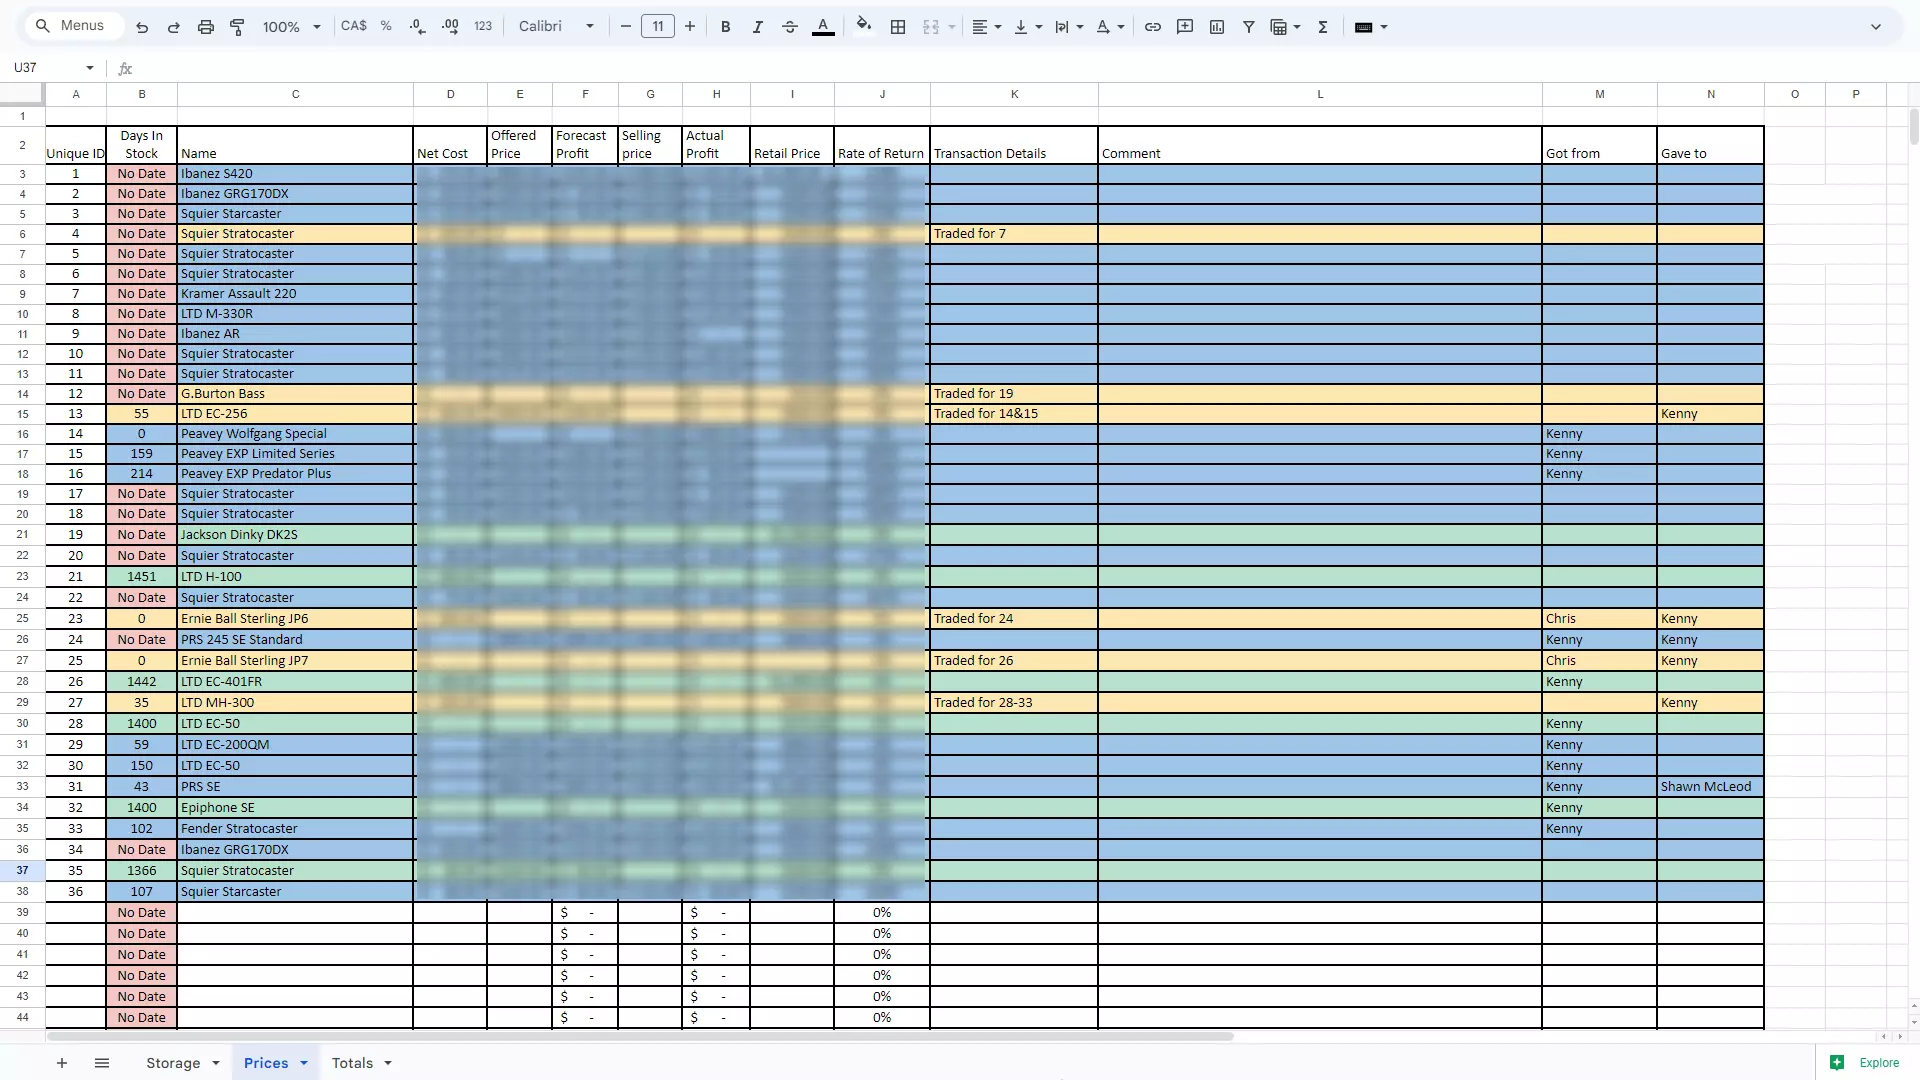This screenshot has width=1920, height=1080.
Task: Click the horizontal align icon
Action: (x=980, y=27)
